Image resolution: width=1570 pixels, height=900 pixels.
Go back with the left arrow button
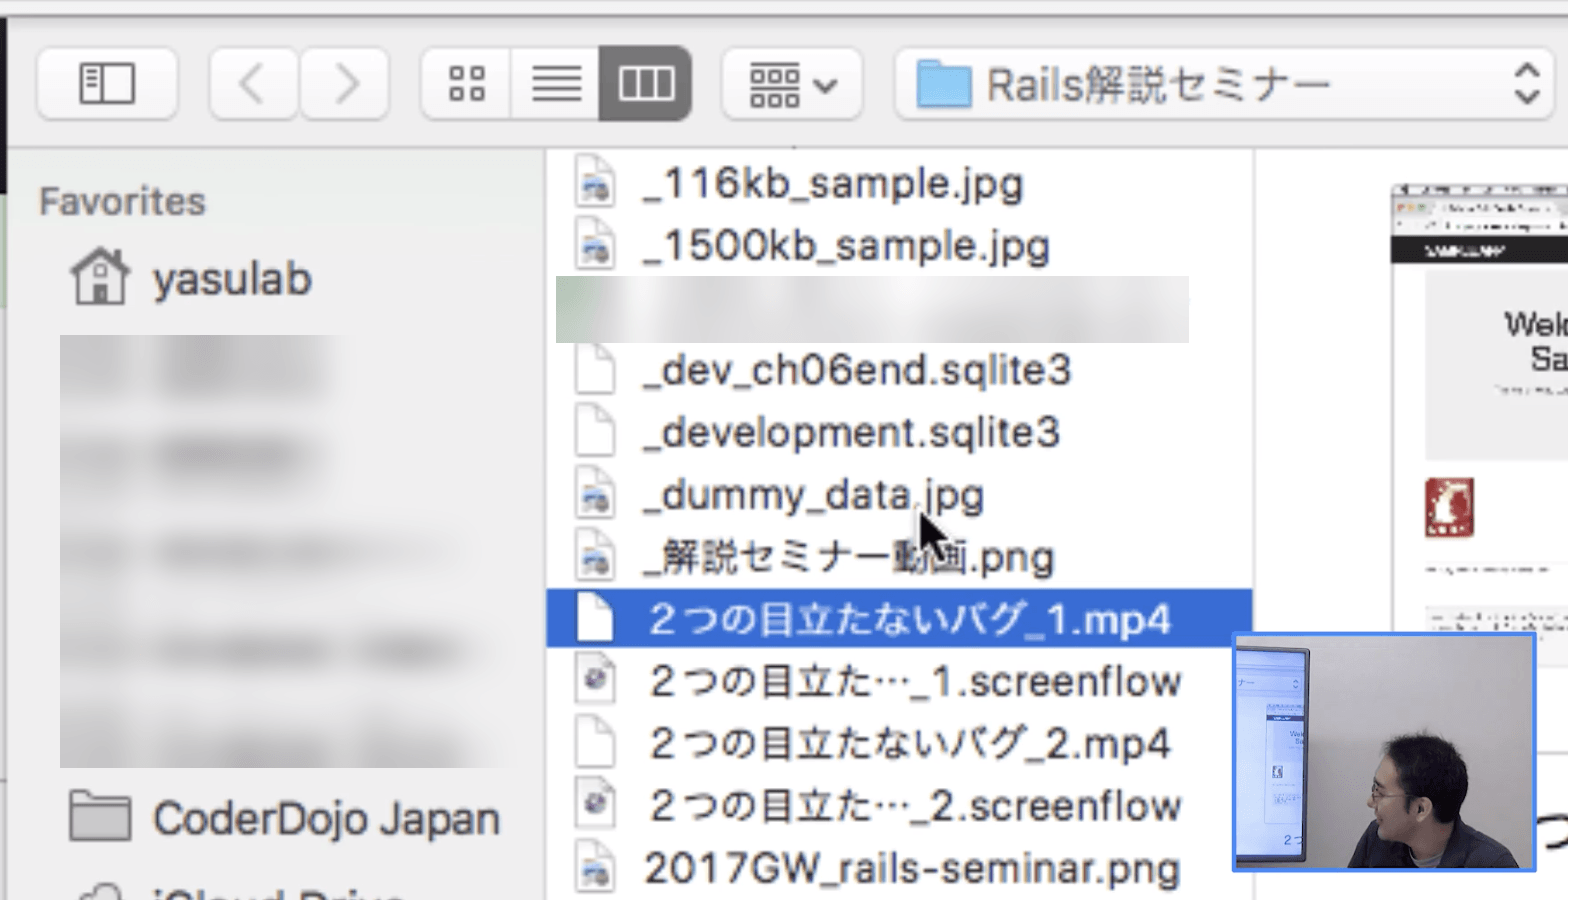pos(253,83)
